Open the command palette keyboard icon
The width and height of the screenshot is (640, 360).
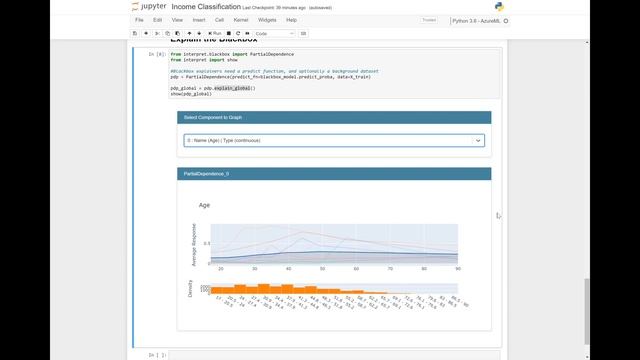303,33
